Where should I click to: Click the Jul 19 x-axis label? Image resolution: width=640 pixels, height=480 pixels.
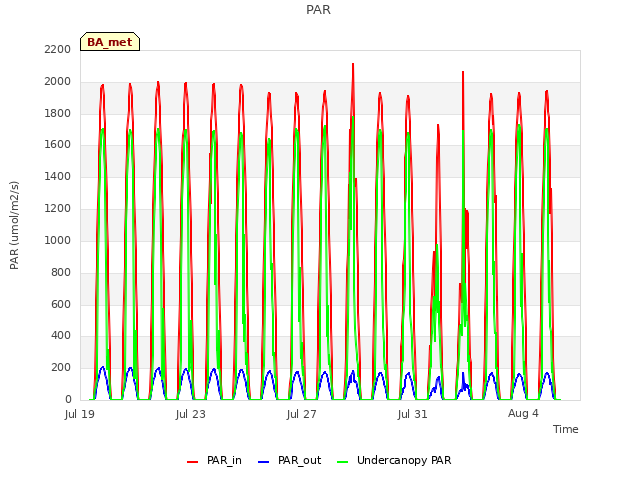coord(80,414)
